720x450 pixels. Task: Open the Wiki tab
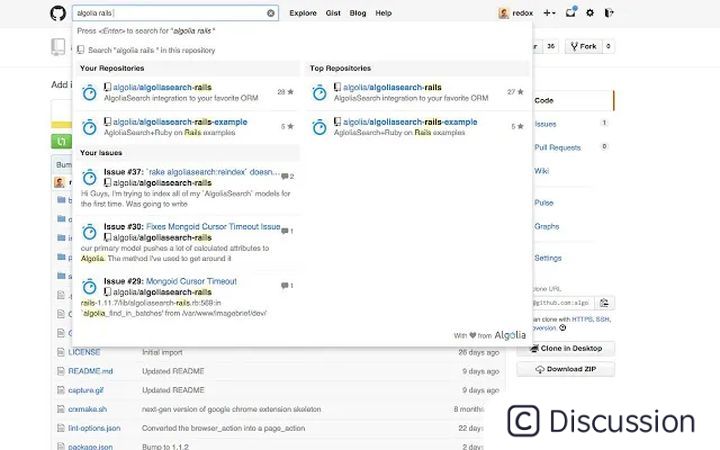coord(541,171)
